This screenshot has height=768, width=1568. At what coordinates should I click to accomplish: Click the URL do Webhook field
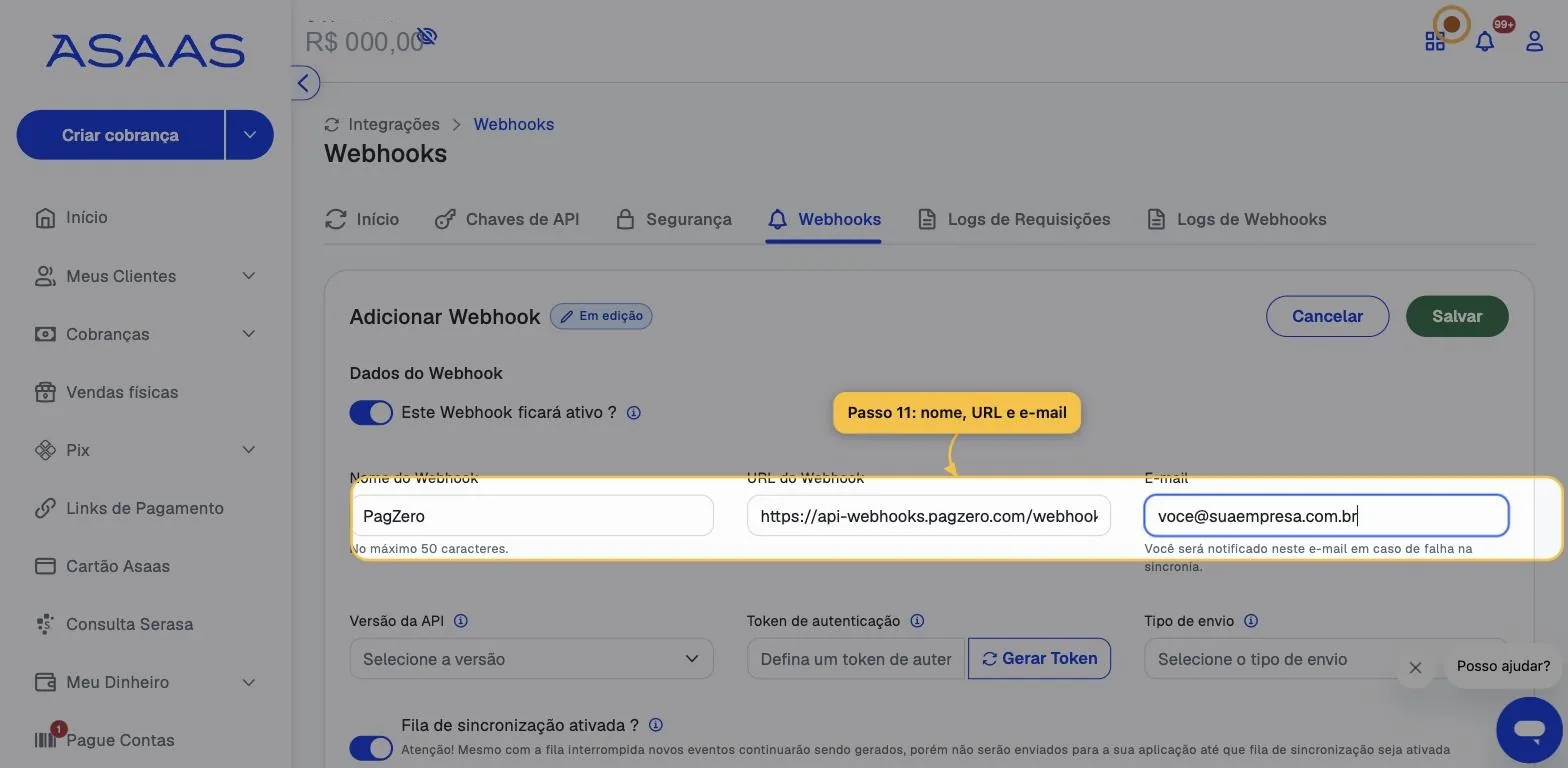coord(929,516)
